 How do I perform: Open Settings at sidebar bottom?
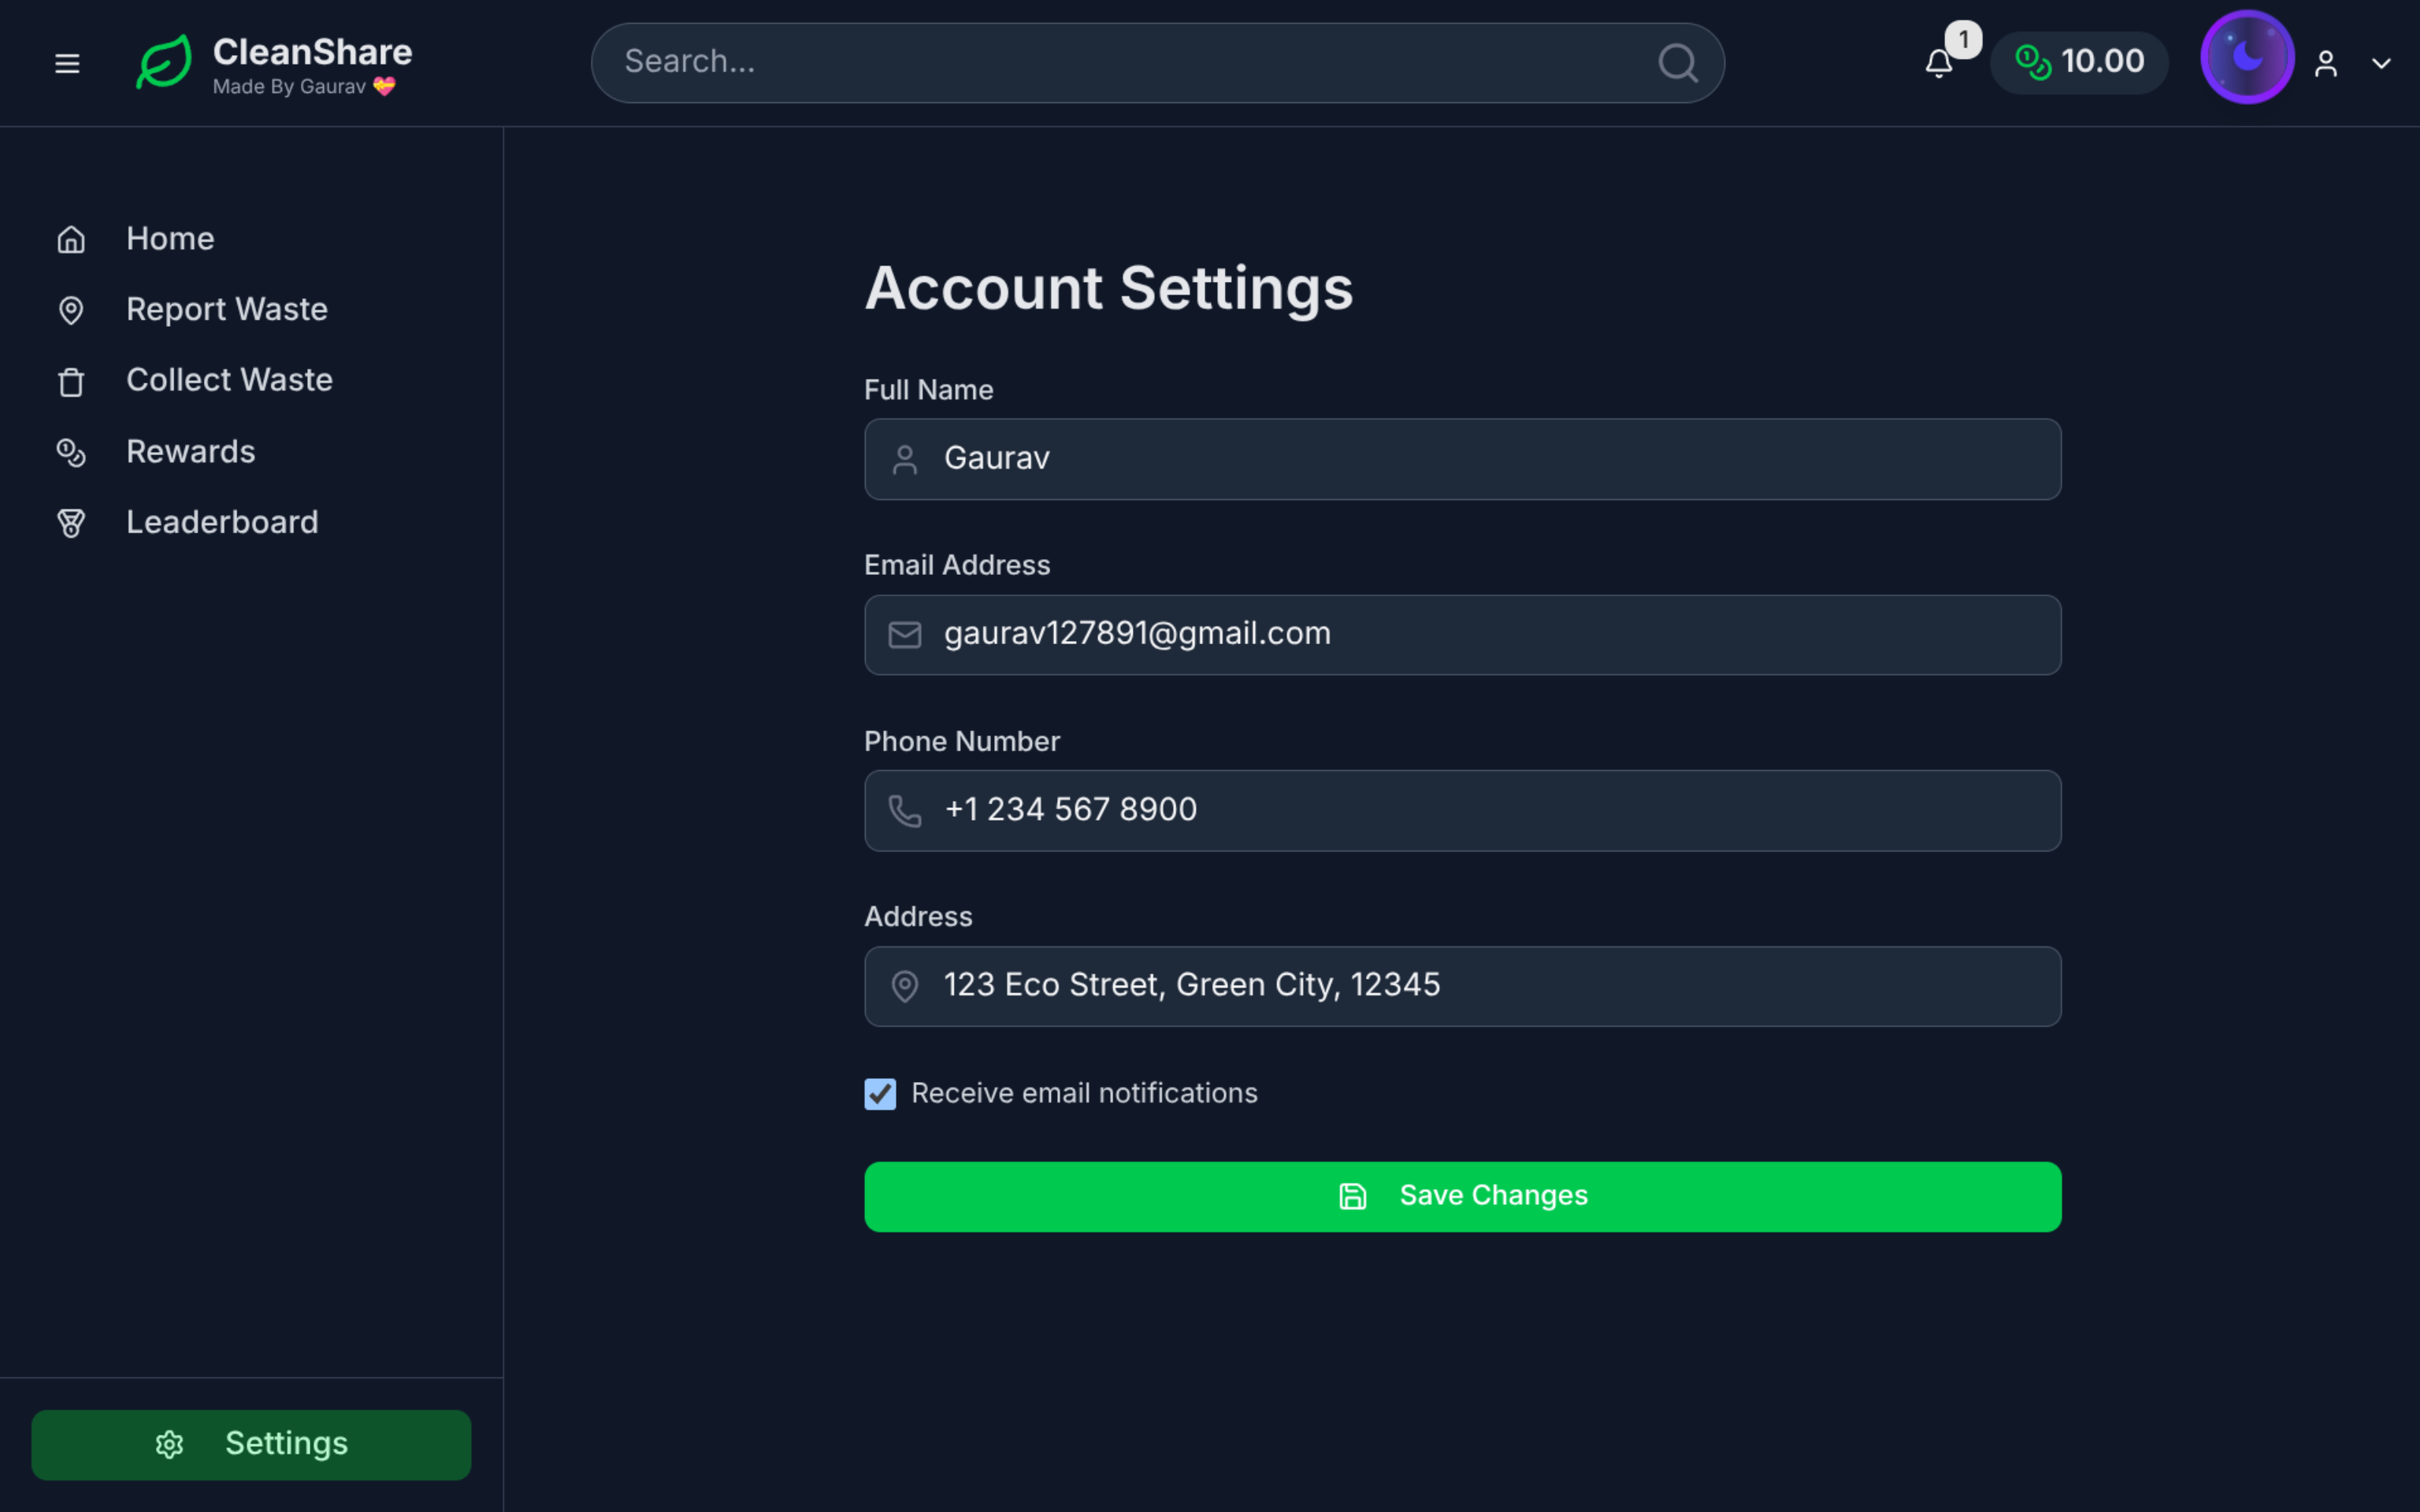click(251, 1444)
